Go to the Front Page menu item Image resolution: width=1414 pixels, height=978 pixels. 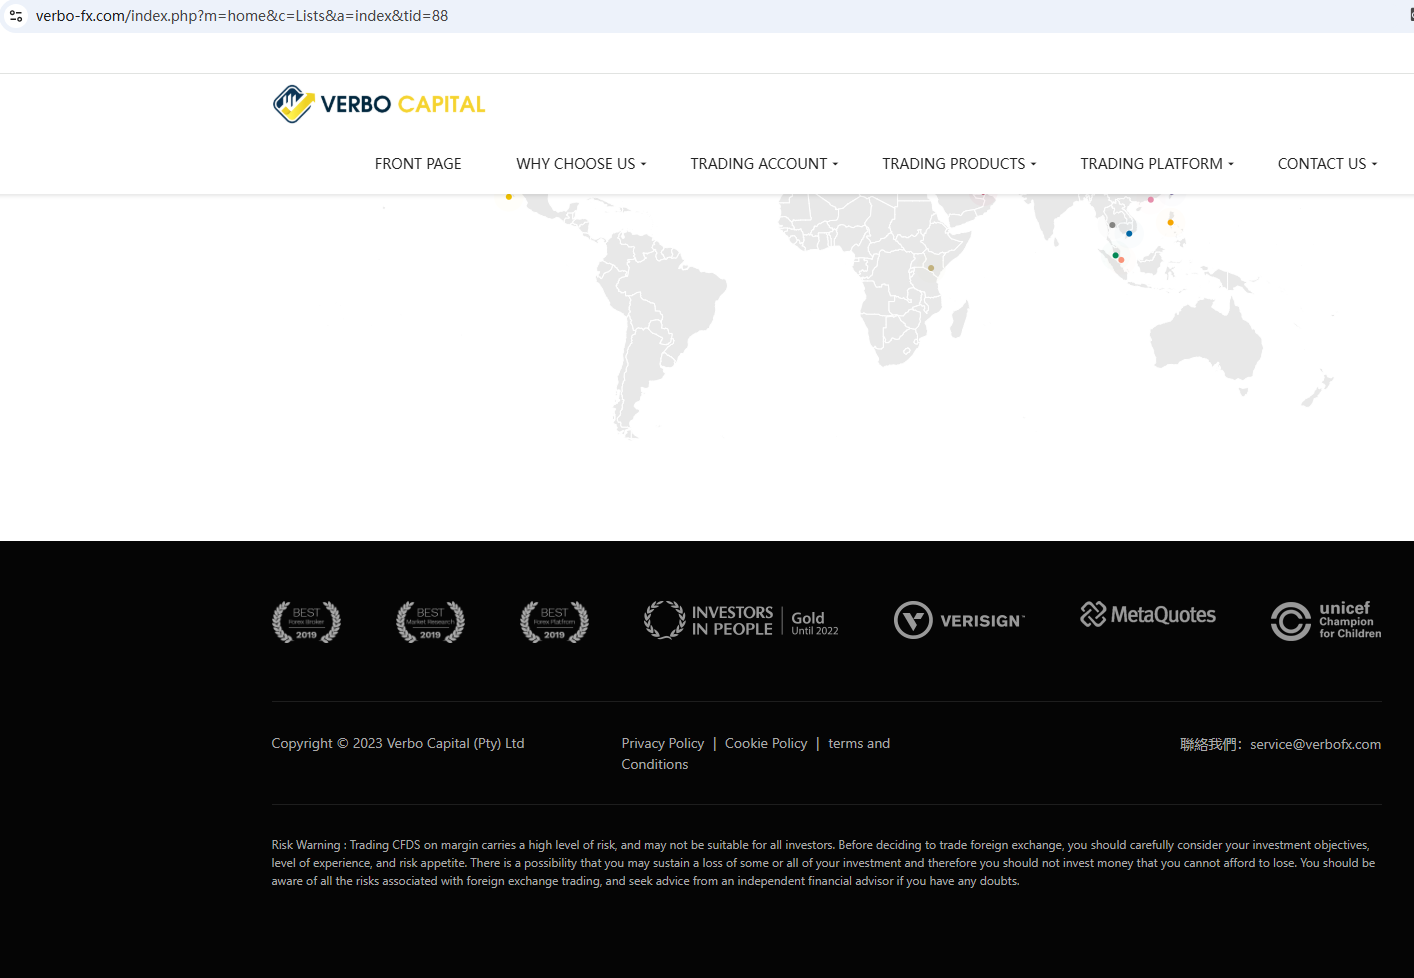pos(418,164)
